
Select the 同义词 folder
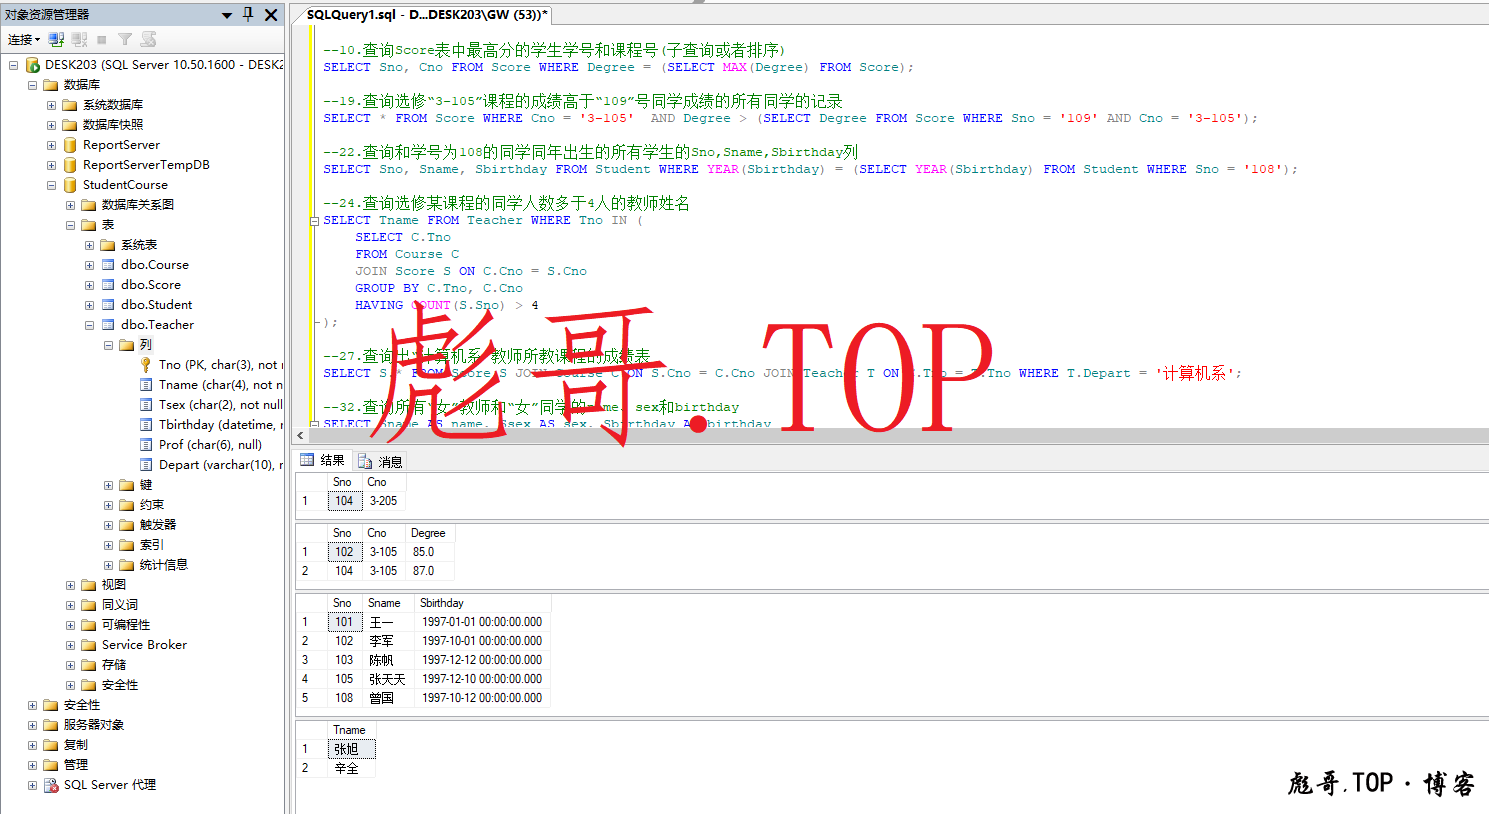120,605
